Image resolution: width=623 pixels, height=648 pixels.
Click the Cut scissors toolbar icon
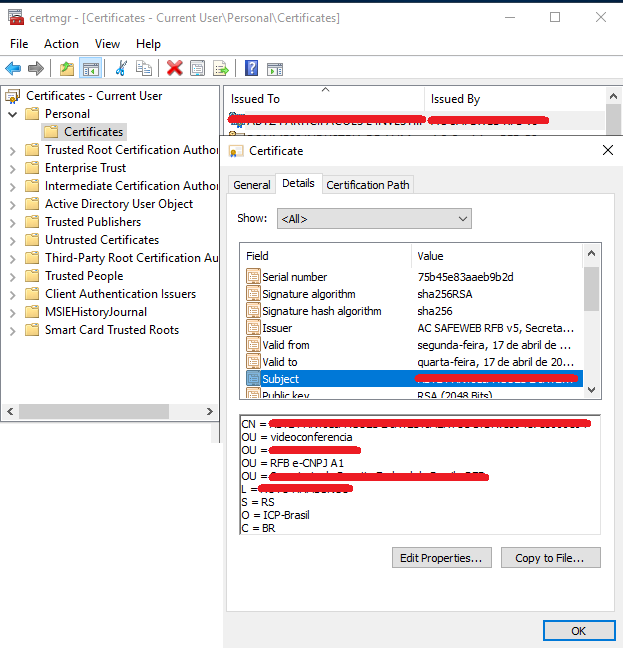(x=121, y=68)
